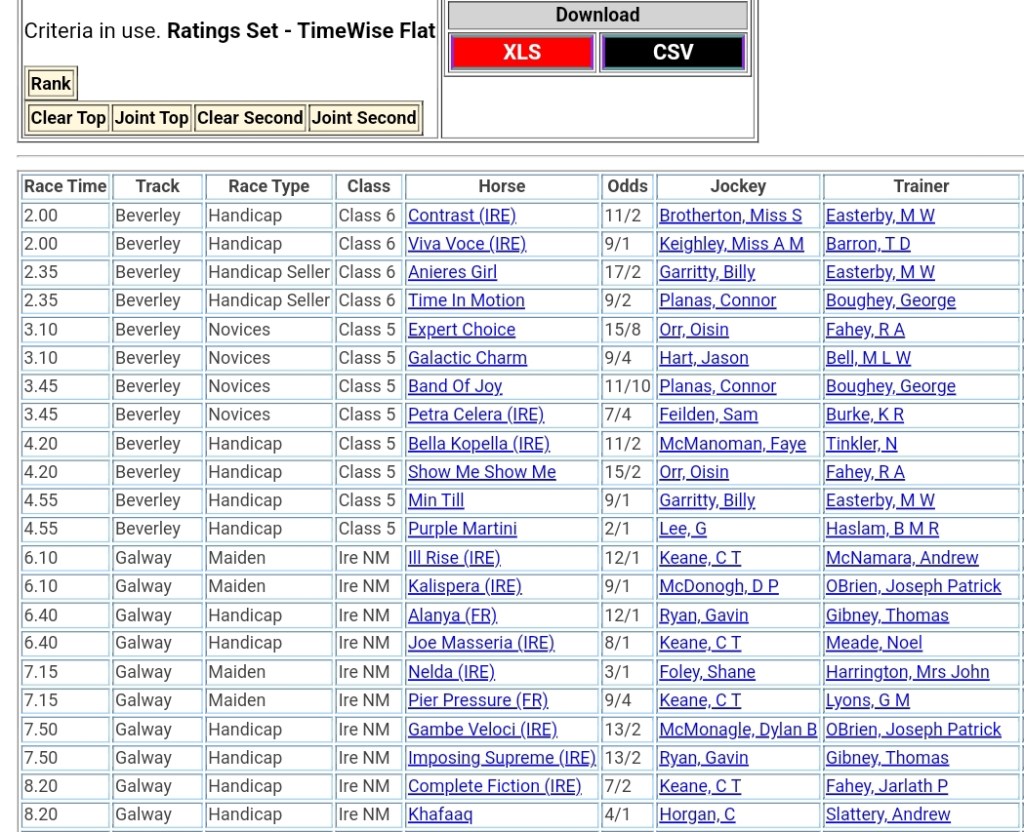This screenshot has width=1024, height=832.
Task: Open horse Anieres Girl link
Action: (x=452, y=272)
